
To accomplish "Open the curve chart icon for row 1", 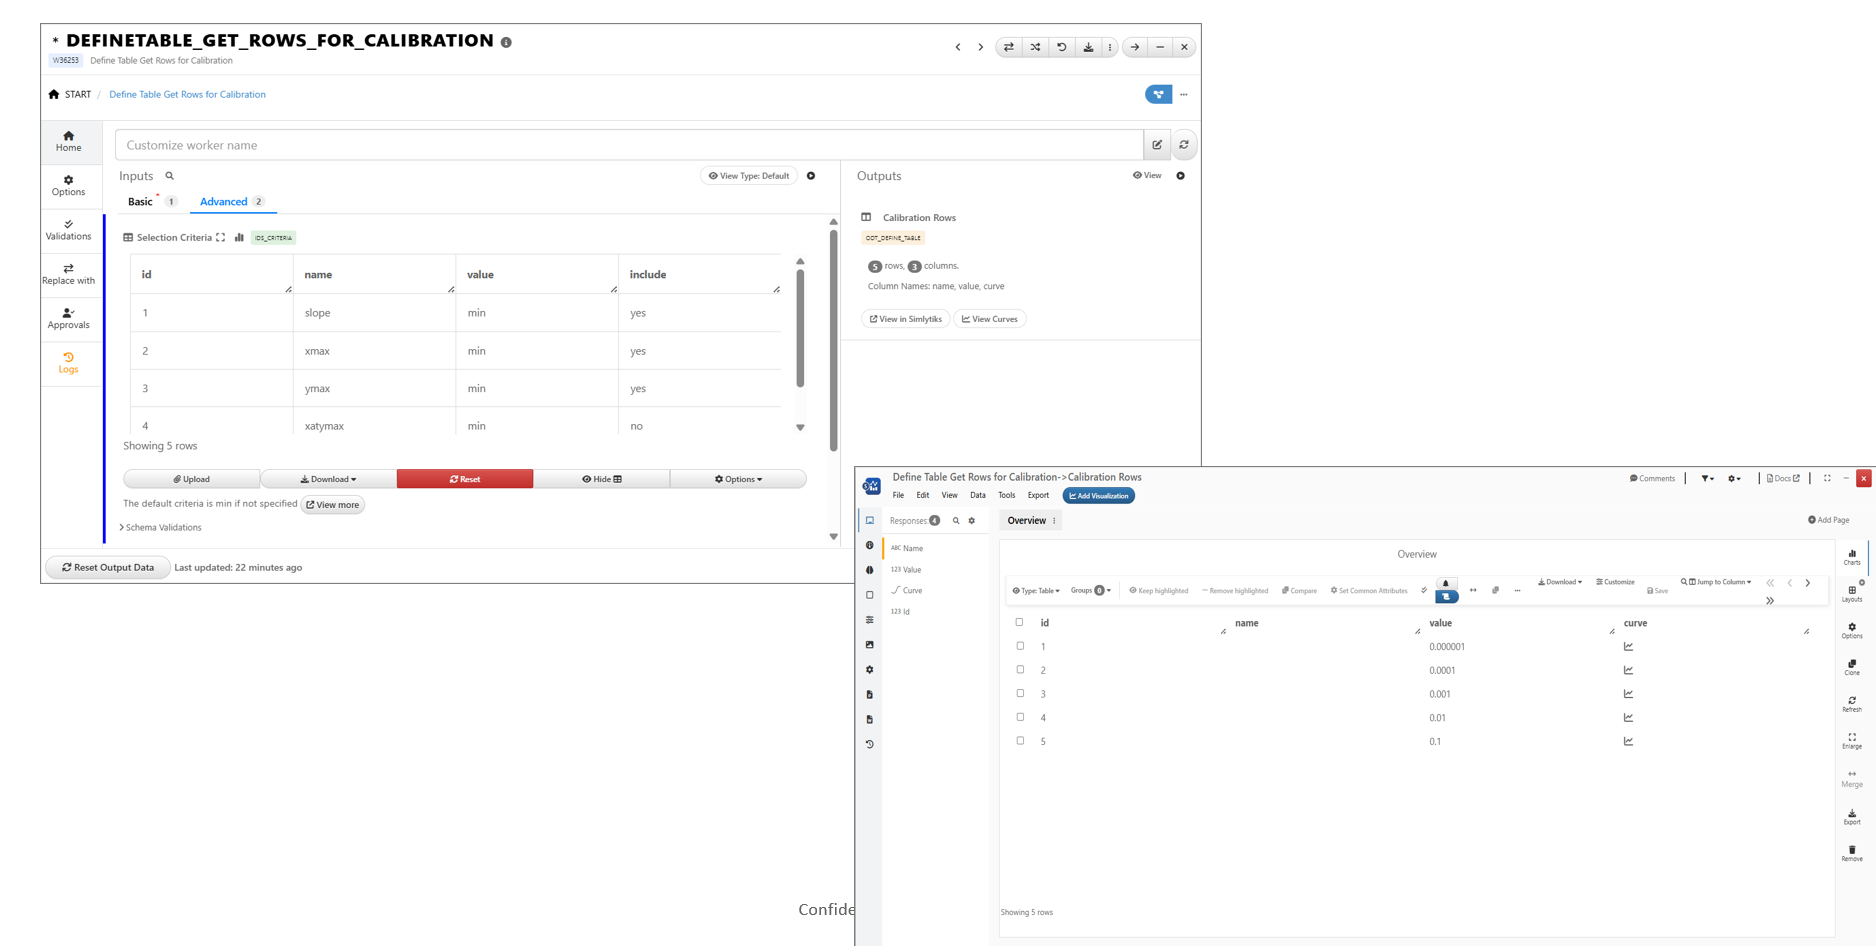I will pos(1628,647).
